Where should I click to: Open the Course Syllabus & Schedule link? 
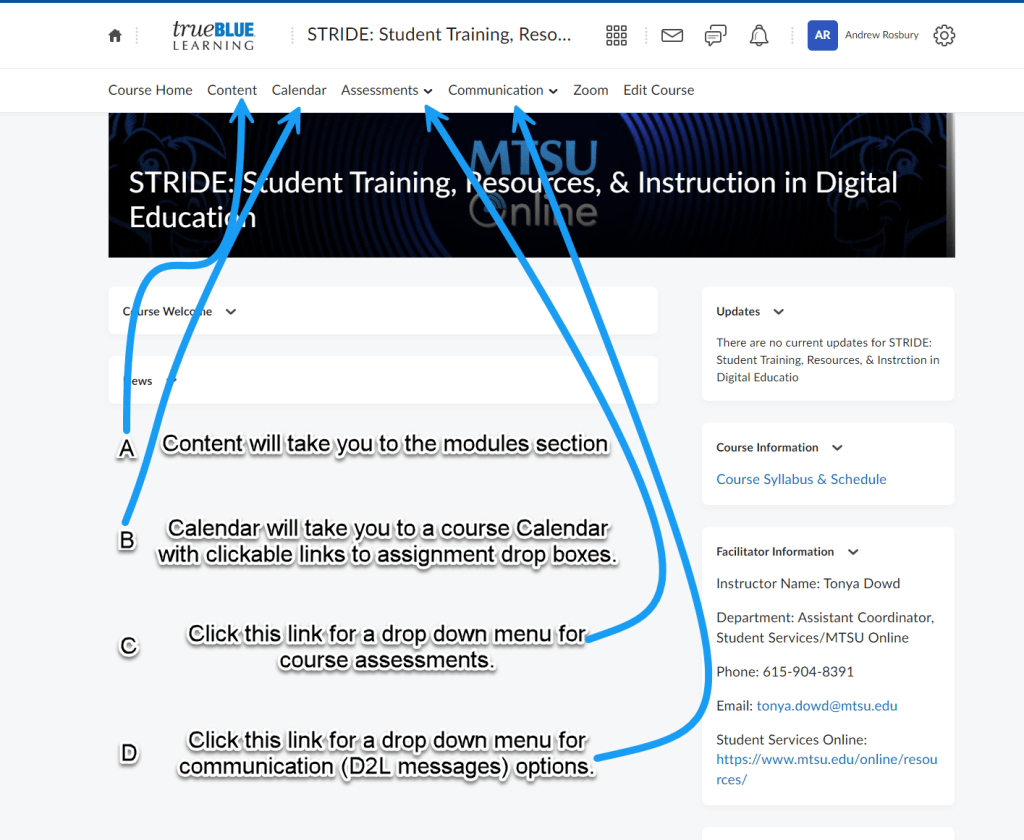[x=801, y=479]
